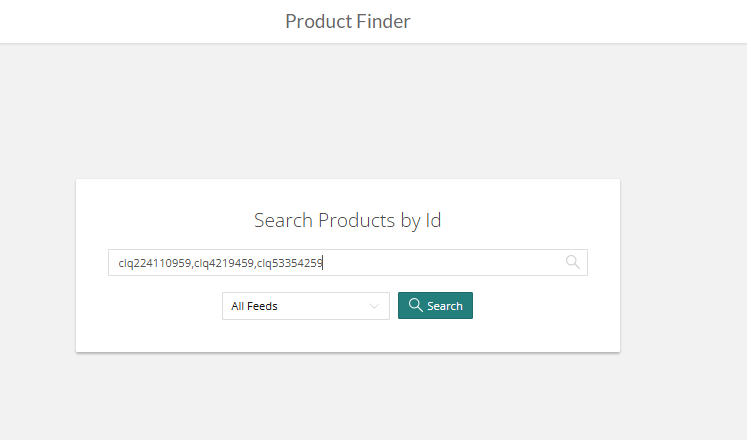Click the empty part of the ID field
Image resolution: width=747 pixels, height=440 pixels.
tap(443, 262)
